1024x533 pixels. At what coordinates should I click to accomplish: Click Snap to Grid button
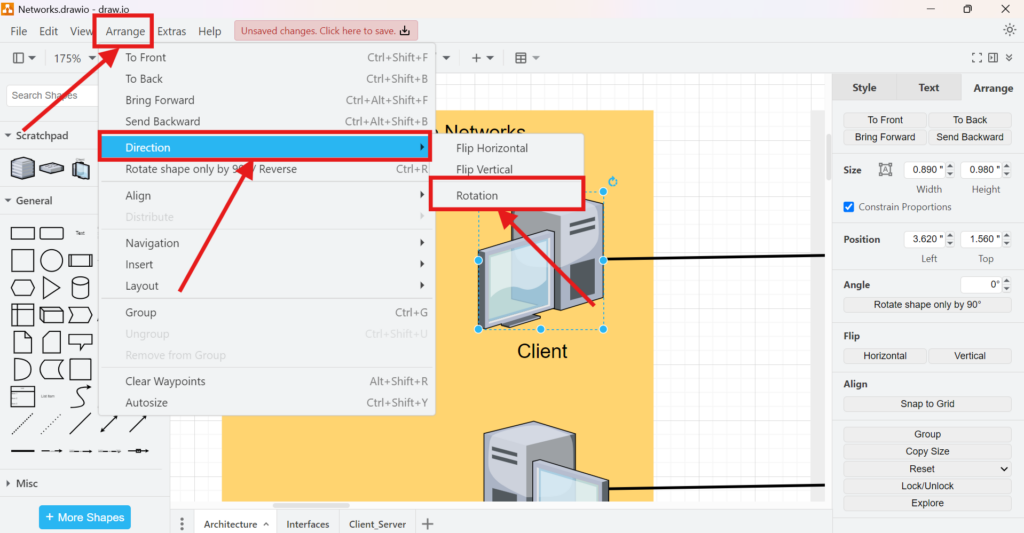[927, 404]
